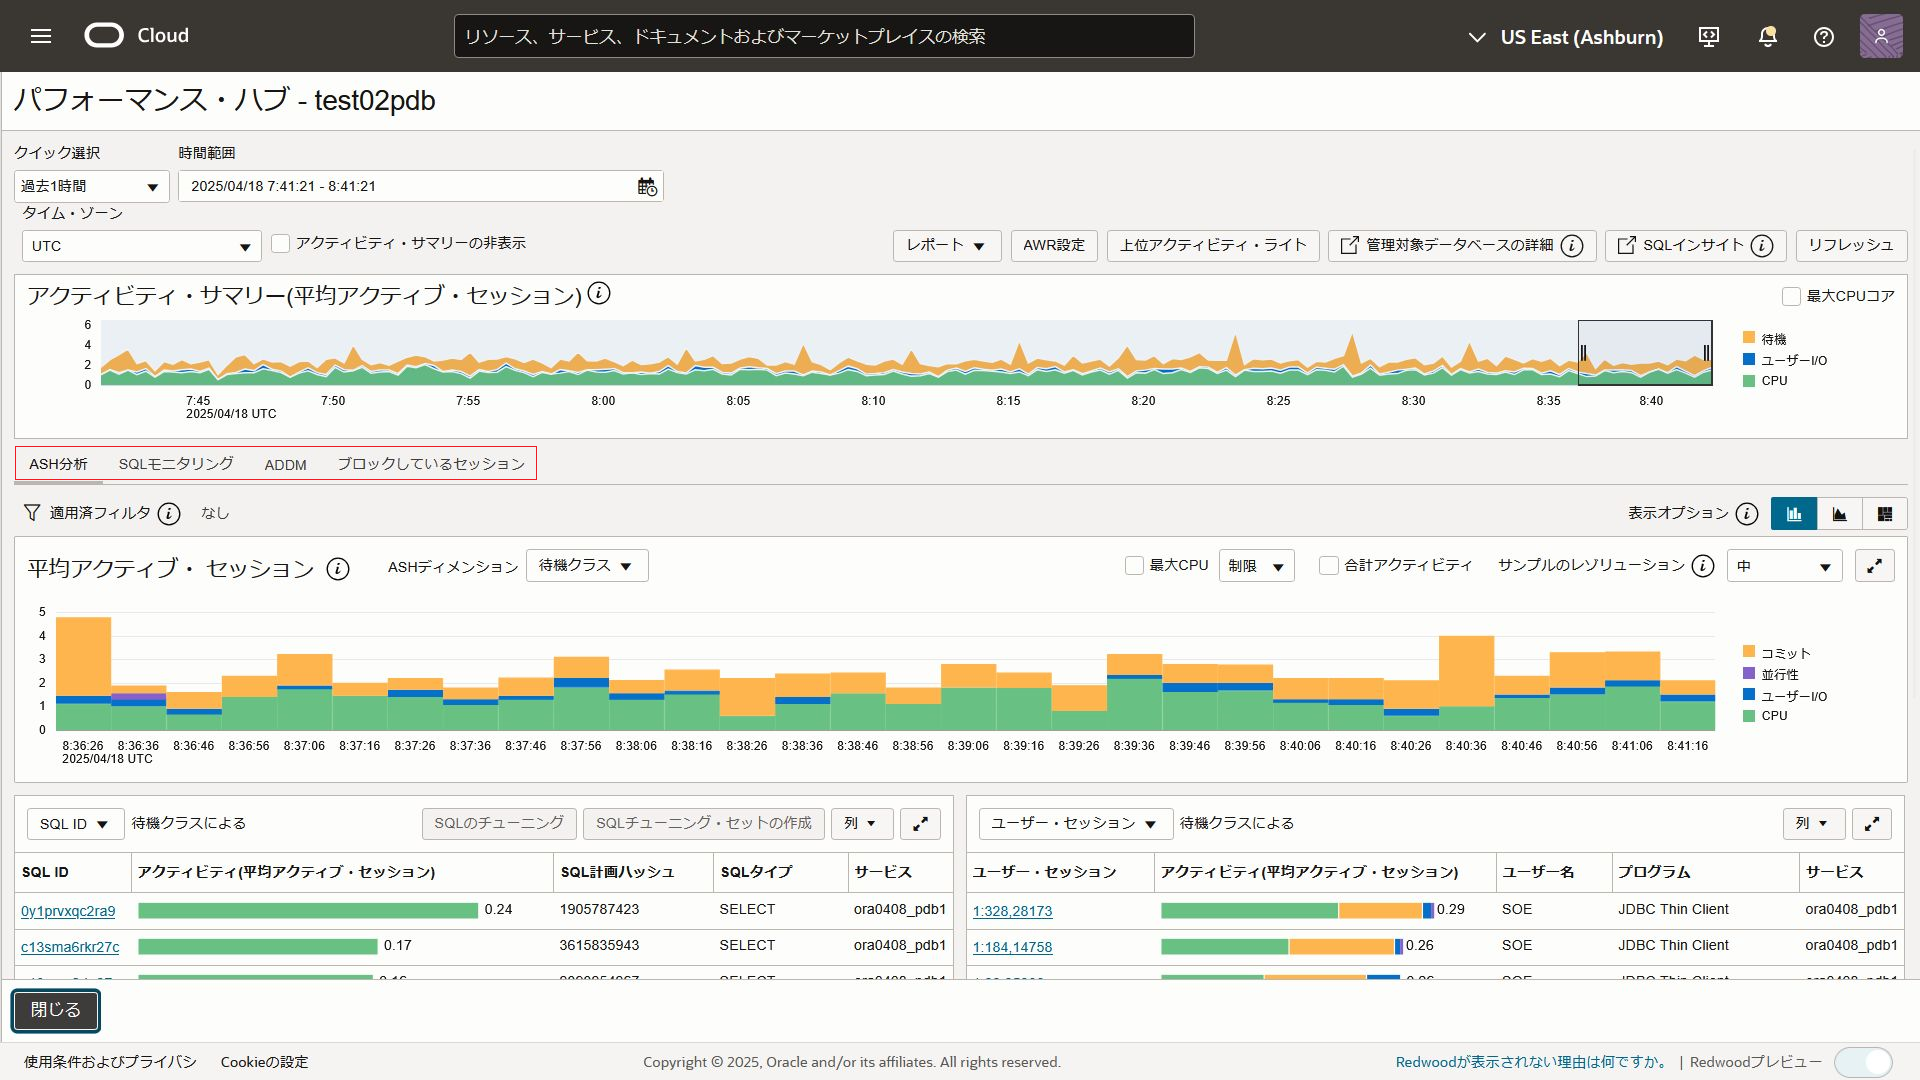Open the 過去1時間 quick select dropdown
The image size is (1920, 1080).
pyautogui.click(x=91, y=187)
